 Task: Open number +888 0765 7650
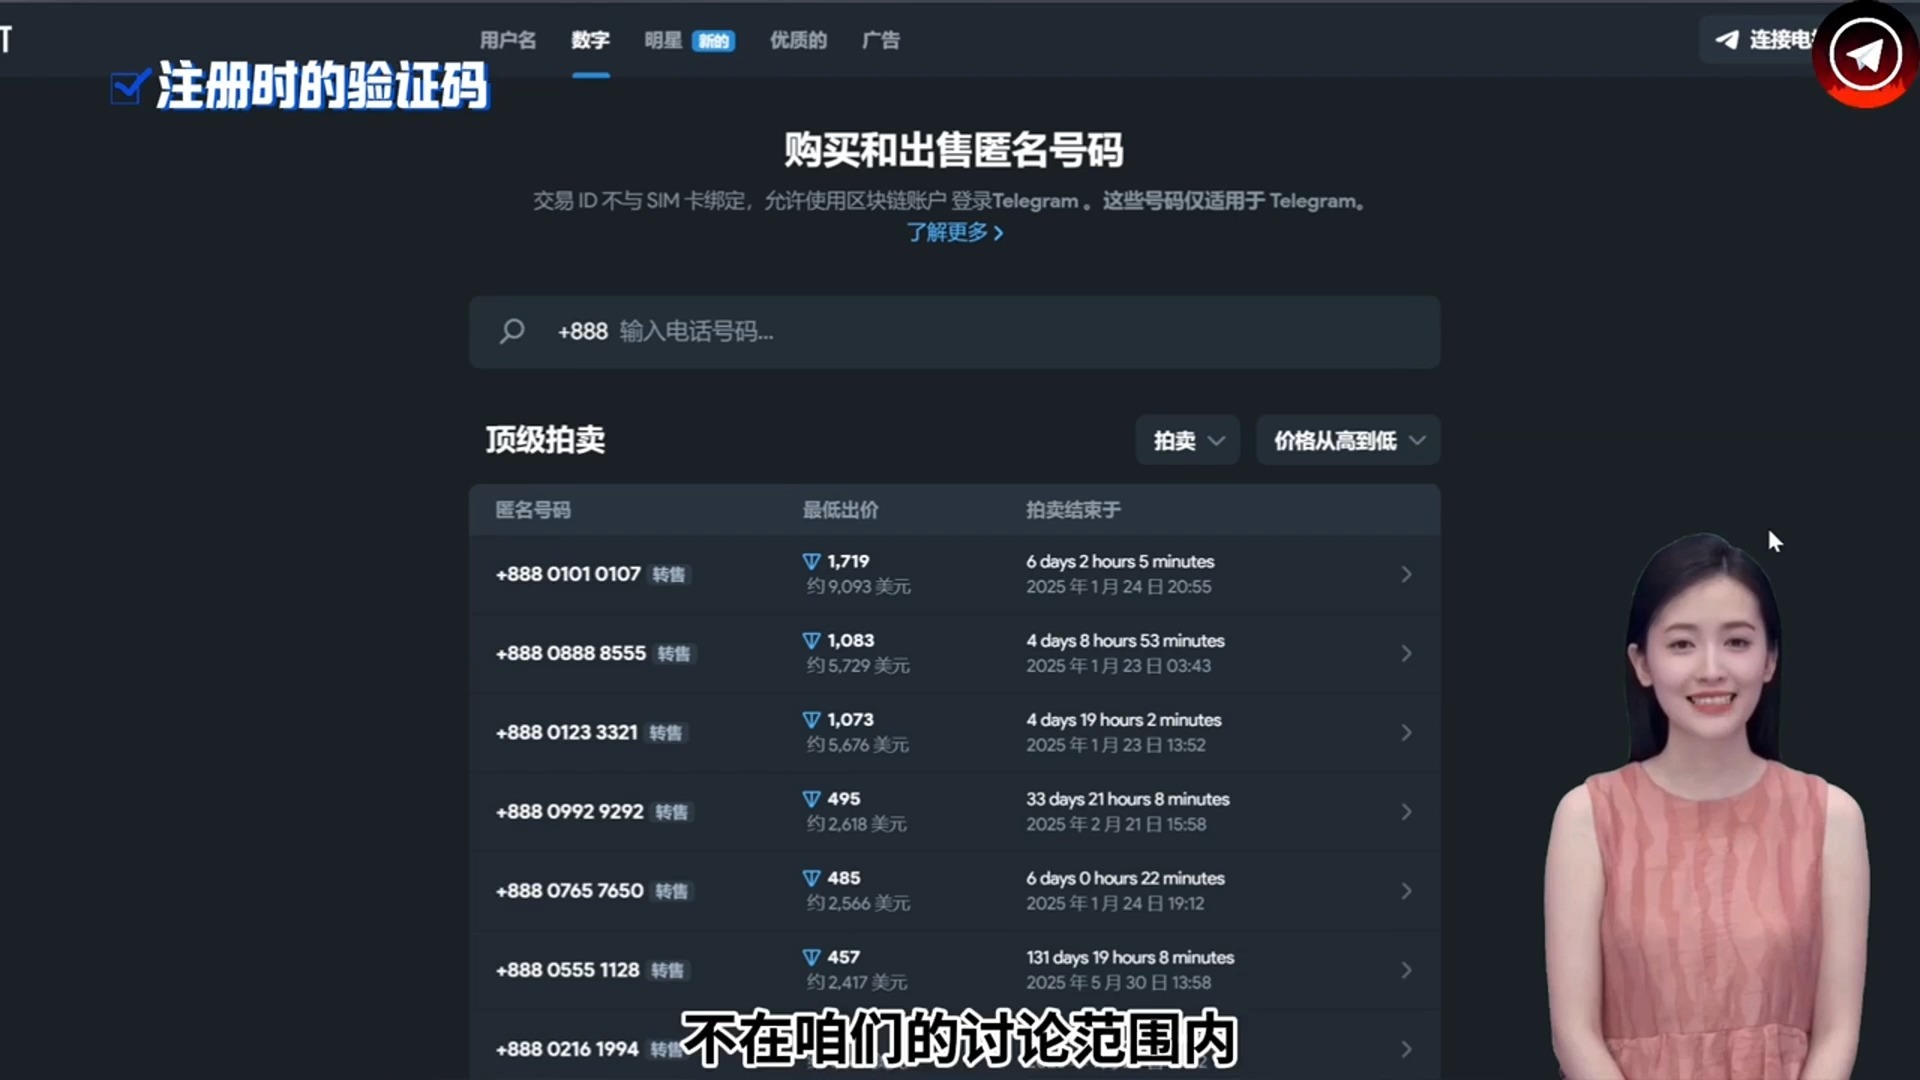570,890
